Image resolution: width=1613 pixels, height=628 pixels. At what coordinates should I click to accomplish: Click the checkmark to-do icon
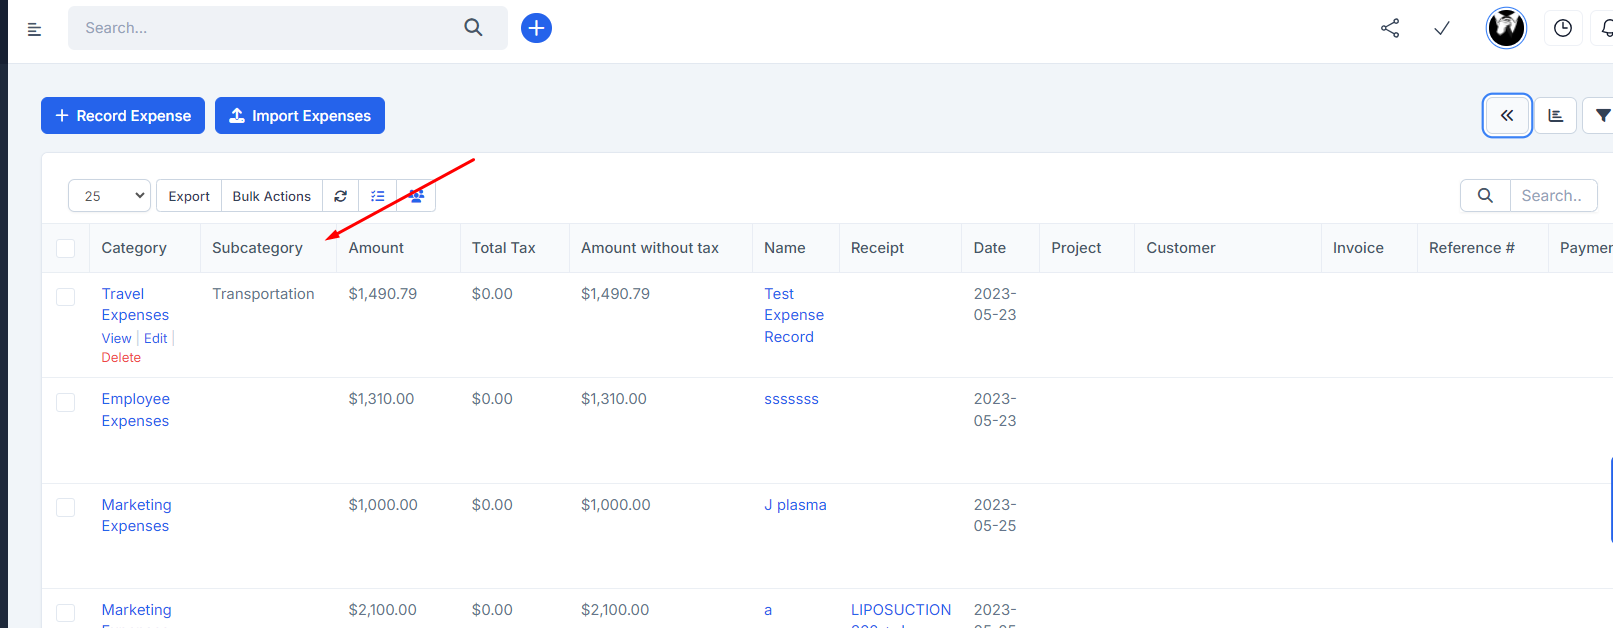point(1442,28)
